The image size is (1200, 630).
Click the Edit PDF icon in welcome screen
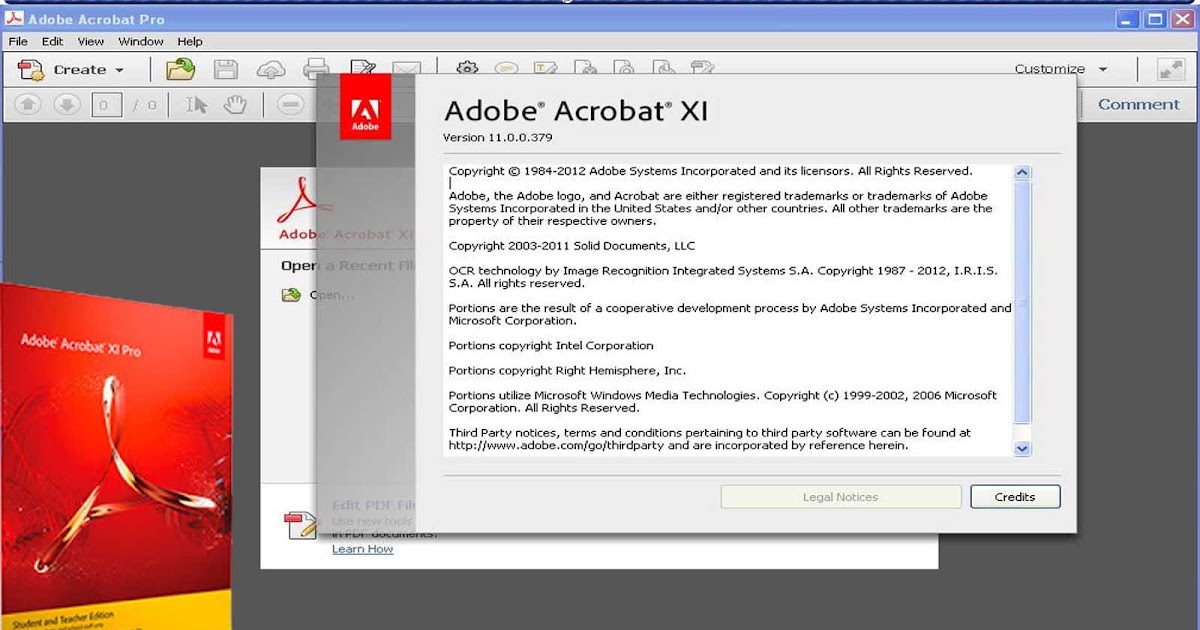(x=300, y=524)
